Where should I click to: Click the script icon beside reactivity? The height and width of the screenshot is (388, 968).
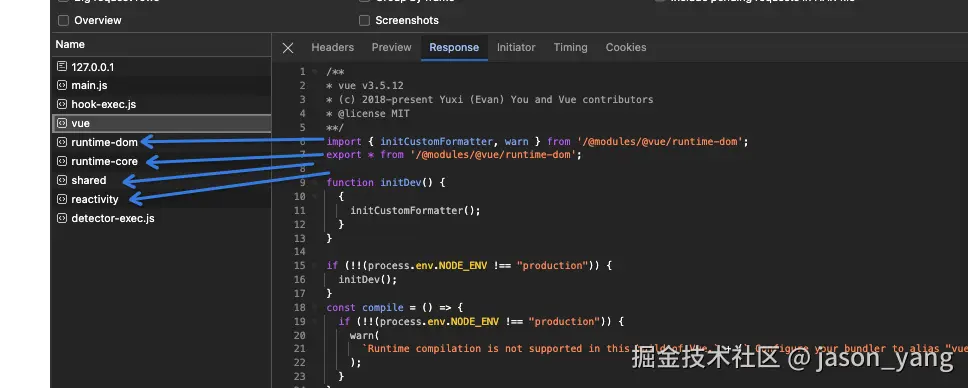click(62, 199)
